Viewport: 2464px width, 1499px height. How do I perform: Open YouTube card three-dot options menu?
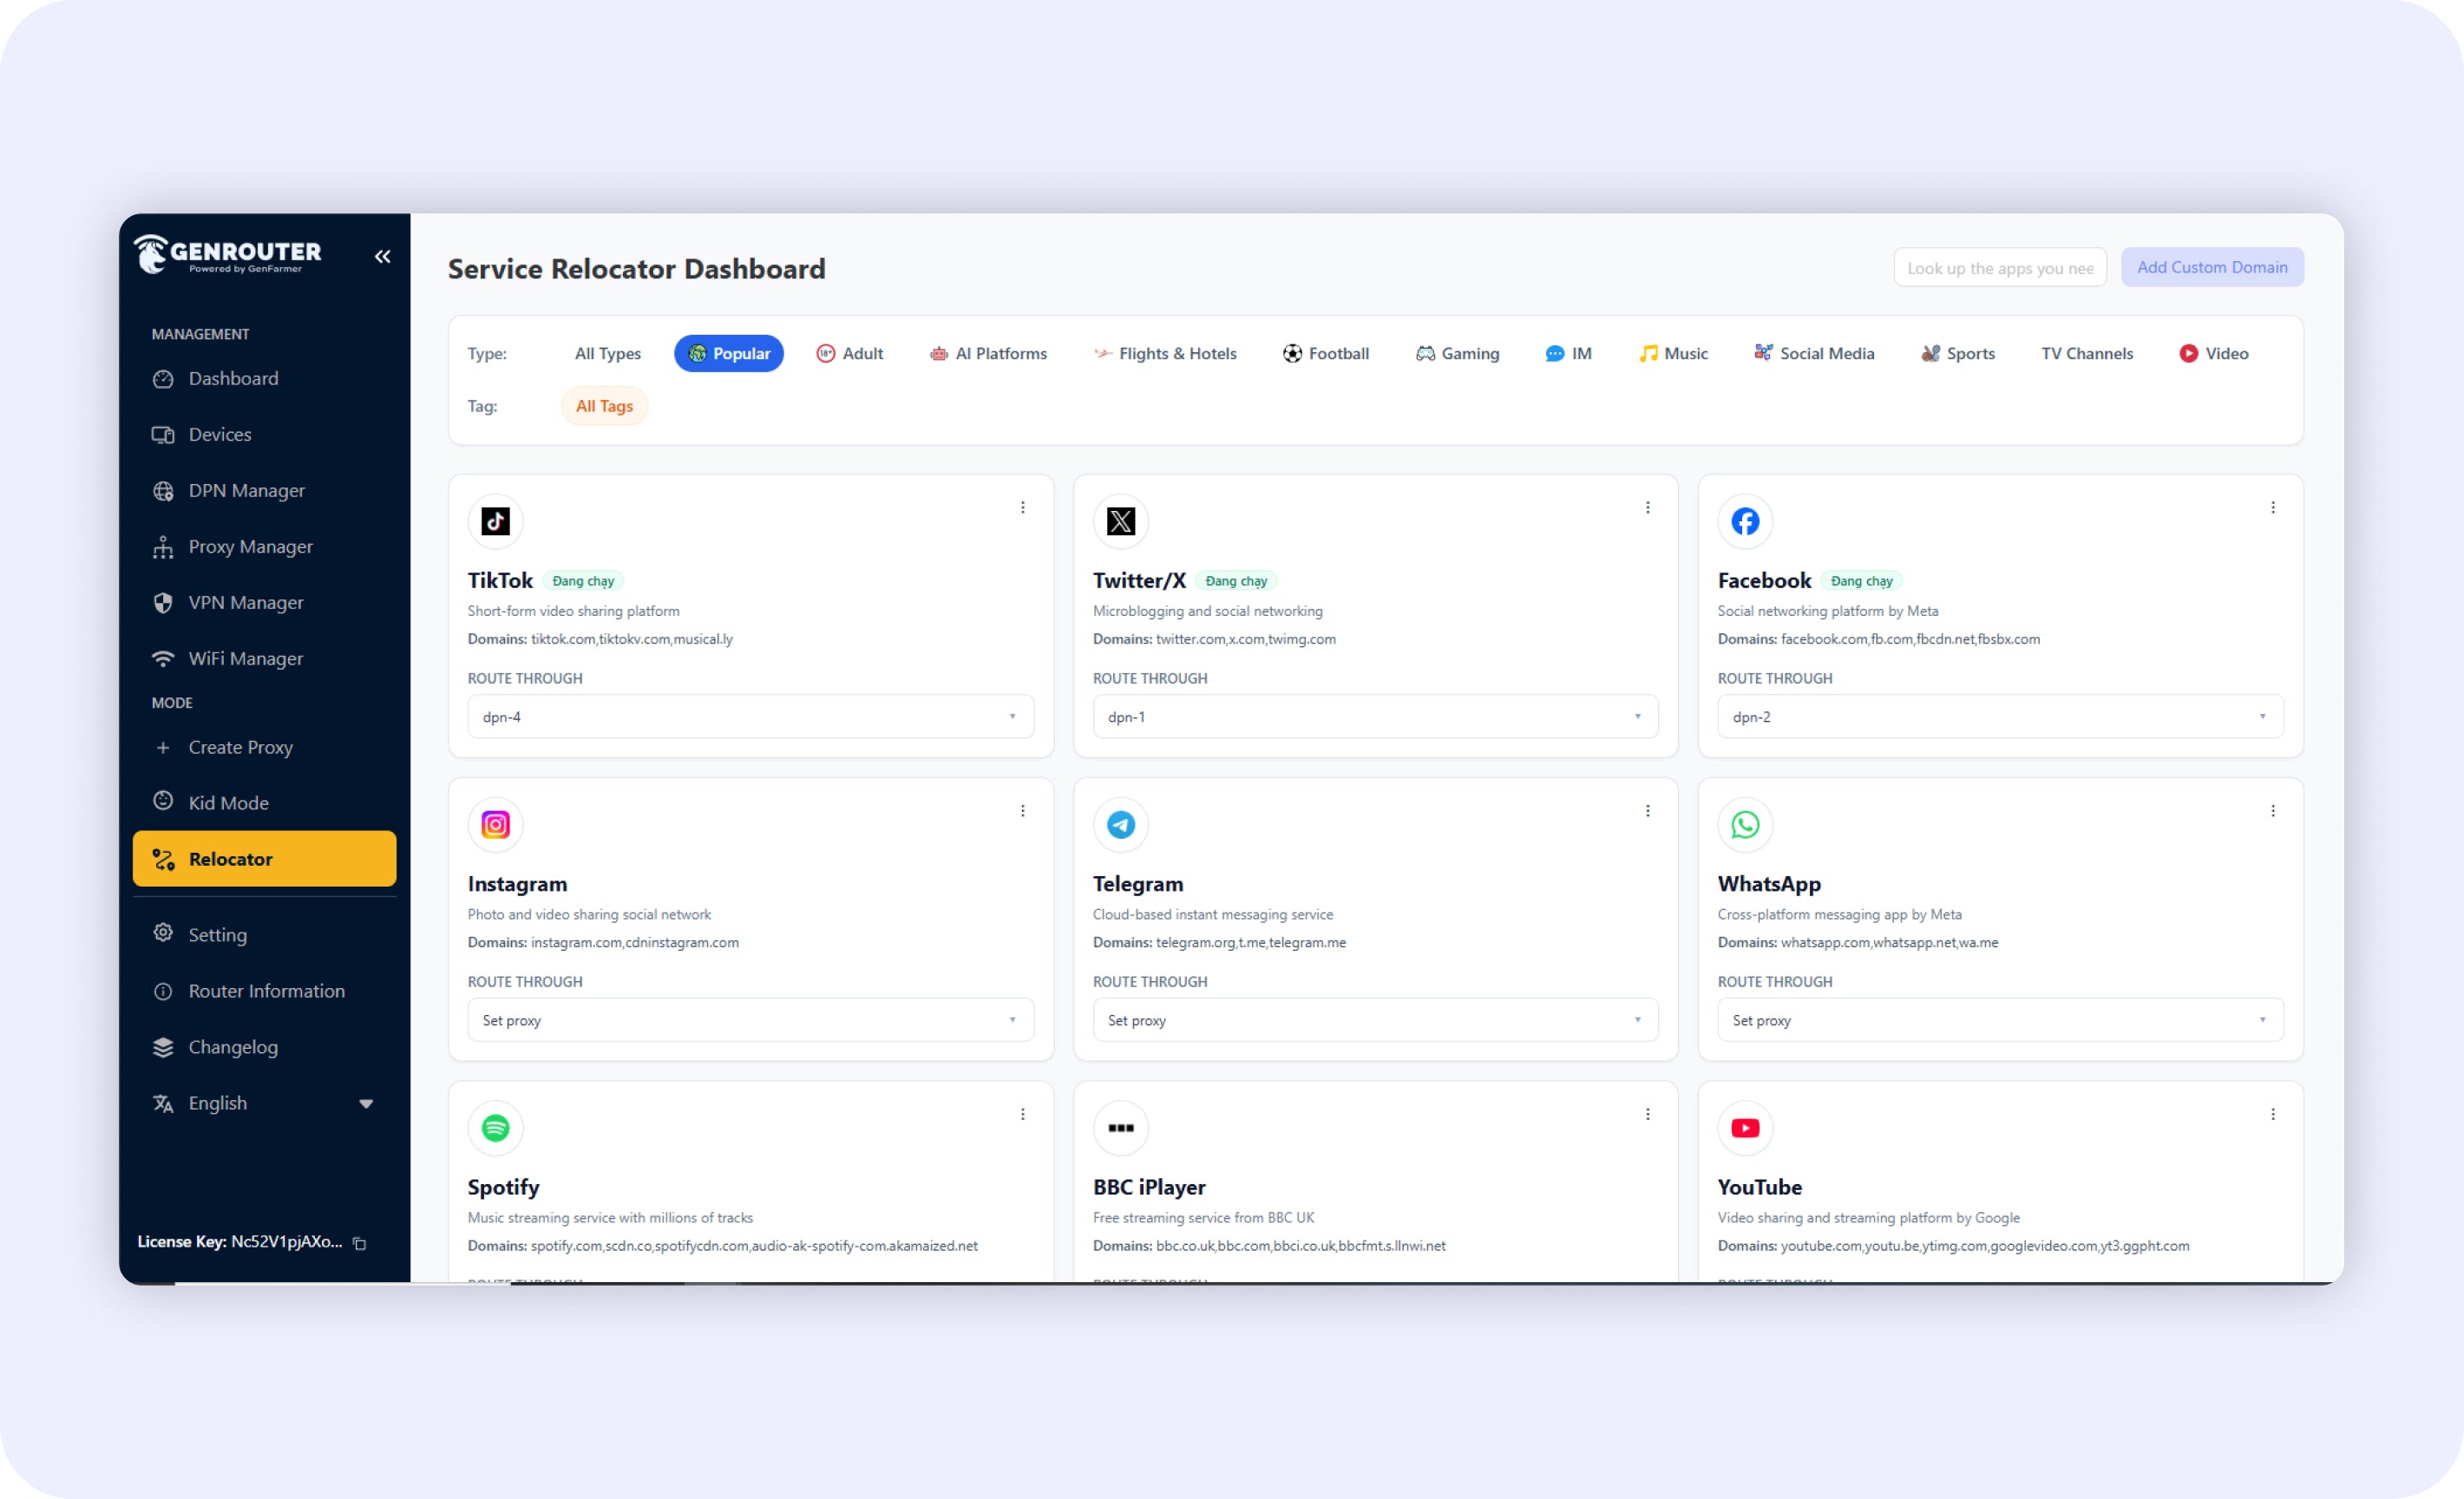pos(2272,1113)
